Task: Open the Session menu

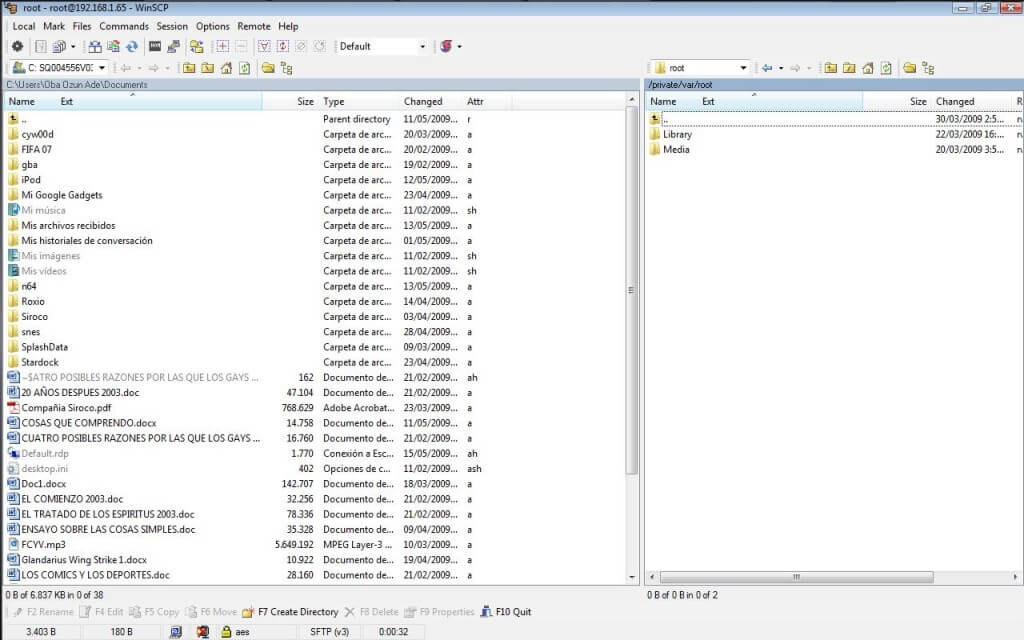Action: (x=172, y=26)
